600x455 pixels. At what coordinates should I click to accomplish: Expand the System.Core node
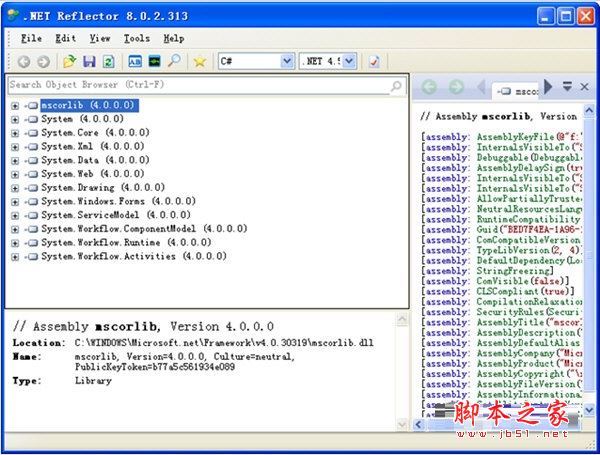[x=15, y=133]
